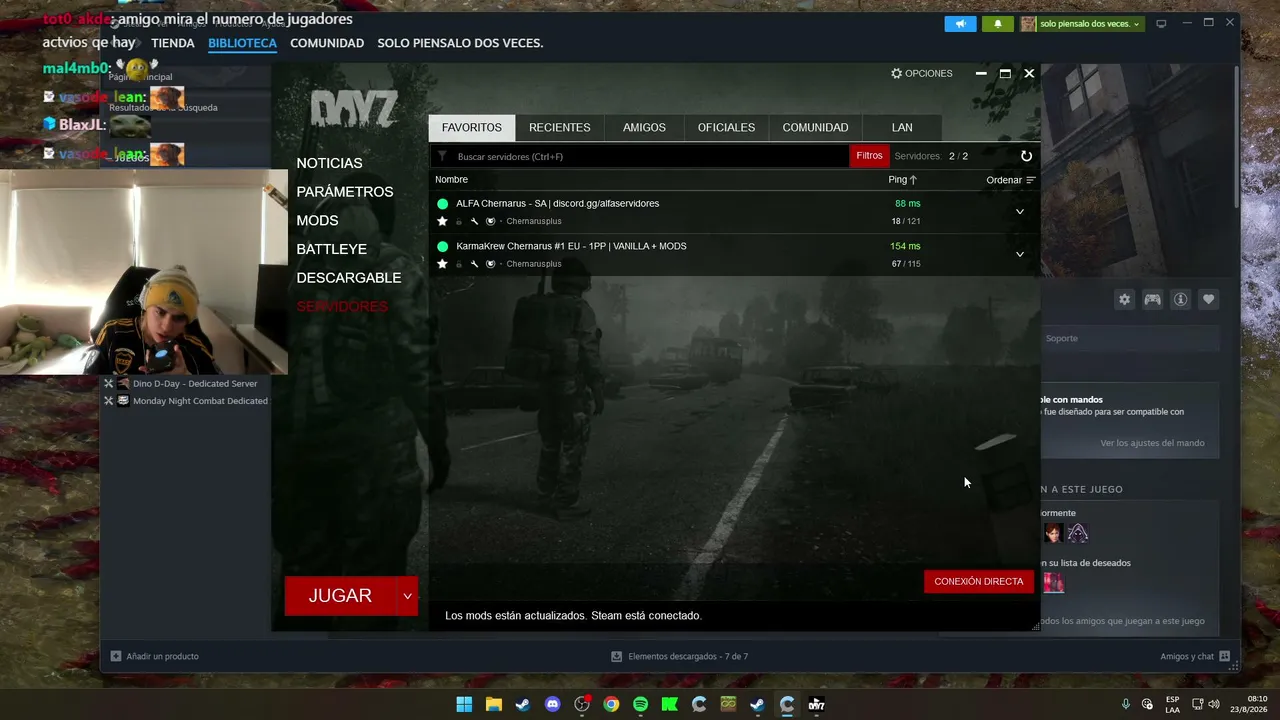Switch to the LAN tab
The image size is (1280, 720).
coord(902,128)
